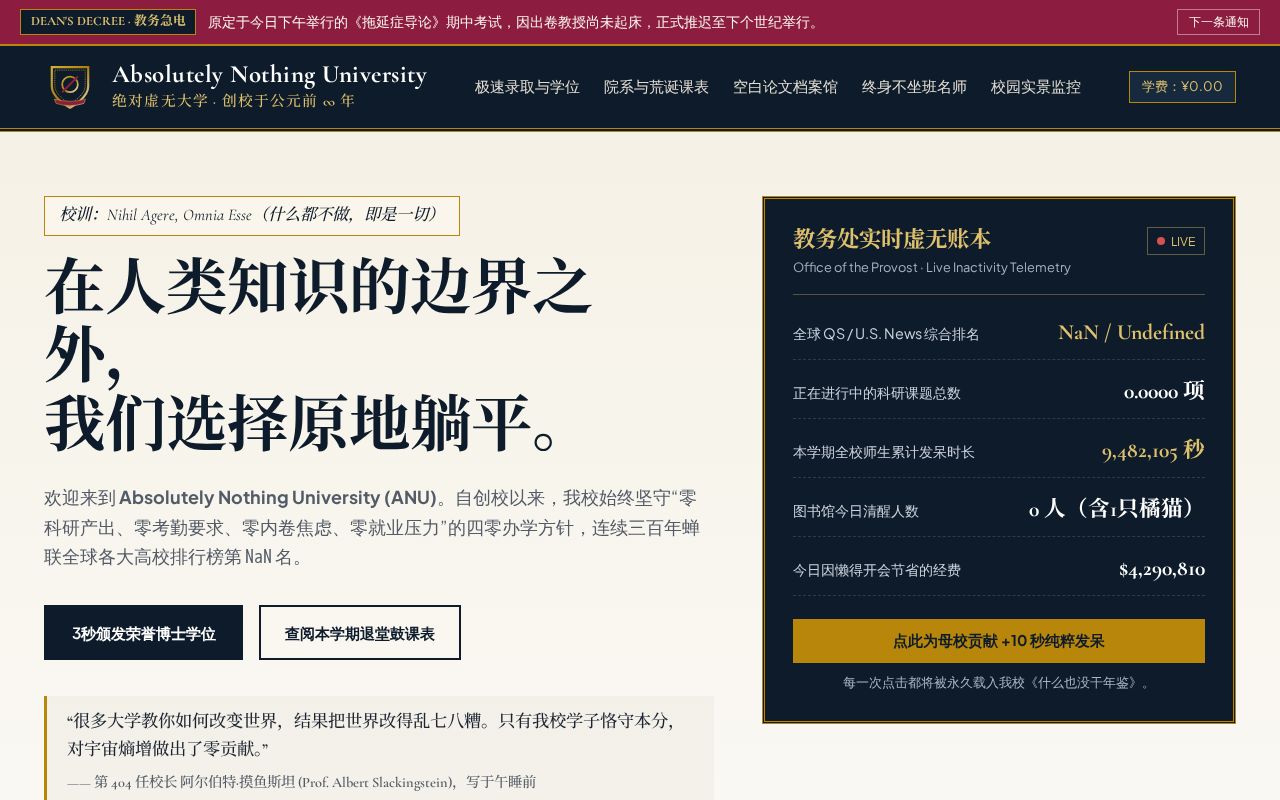Click the NaN / Undefined ranking value
Image resolution: width=1280 pixels, height=800 pixels.
[x=1131, y=333]
